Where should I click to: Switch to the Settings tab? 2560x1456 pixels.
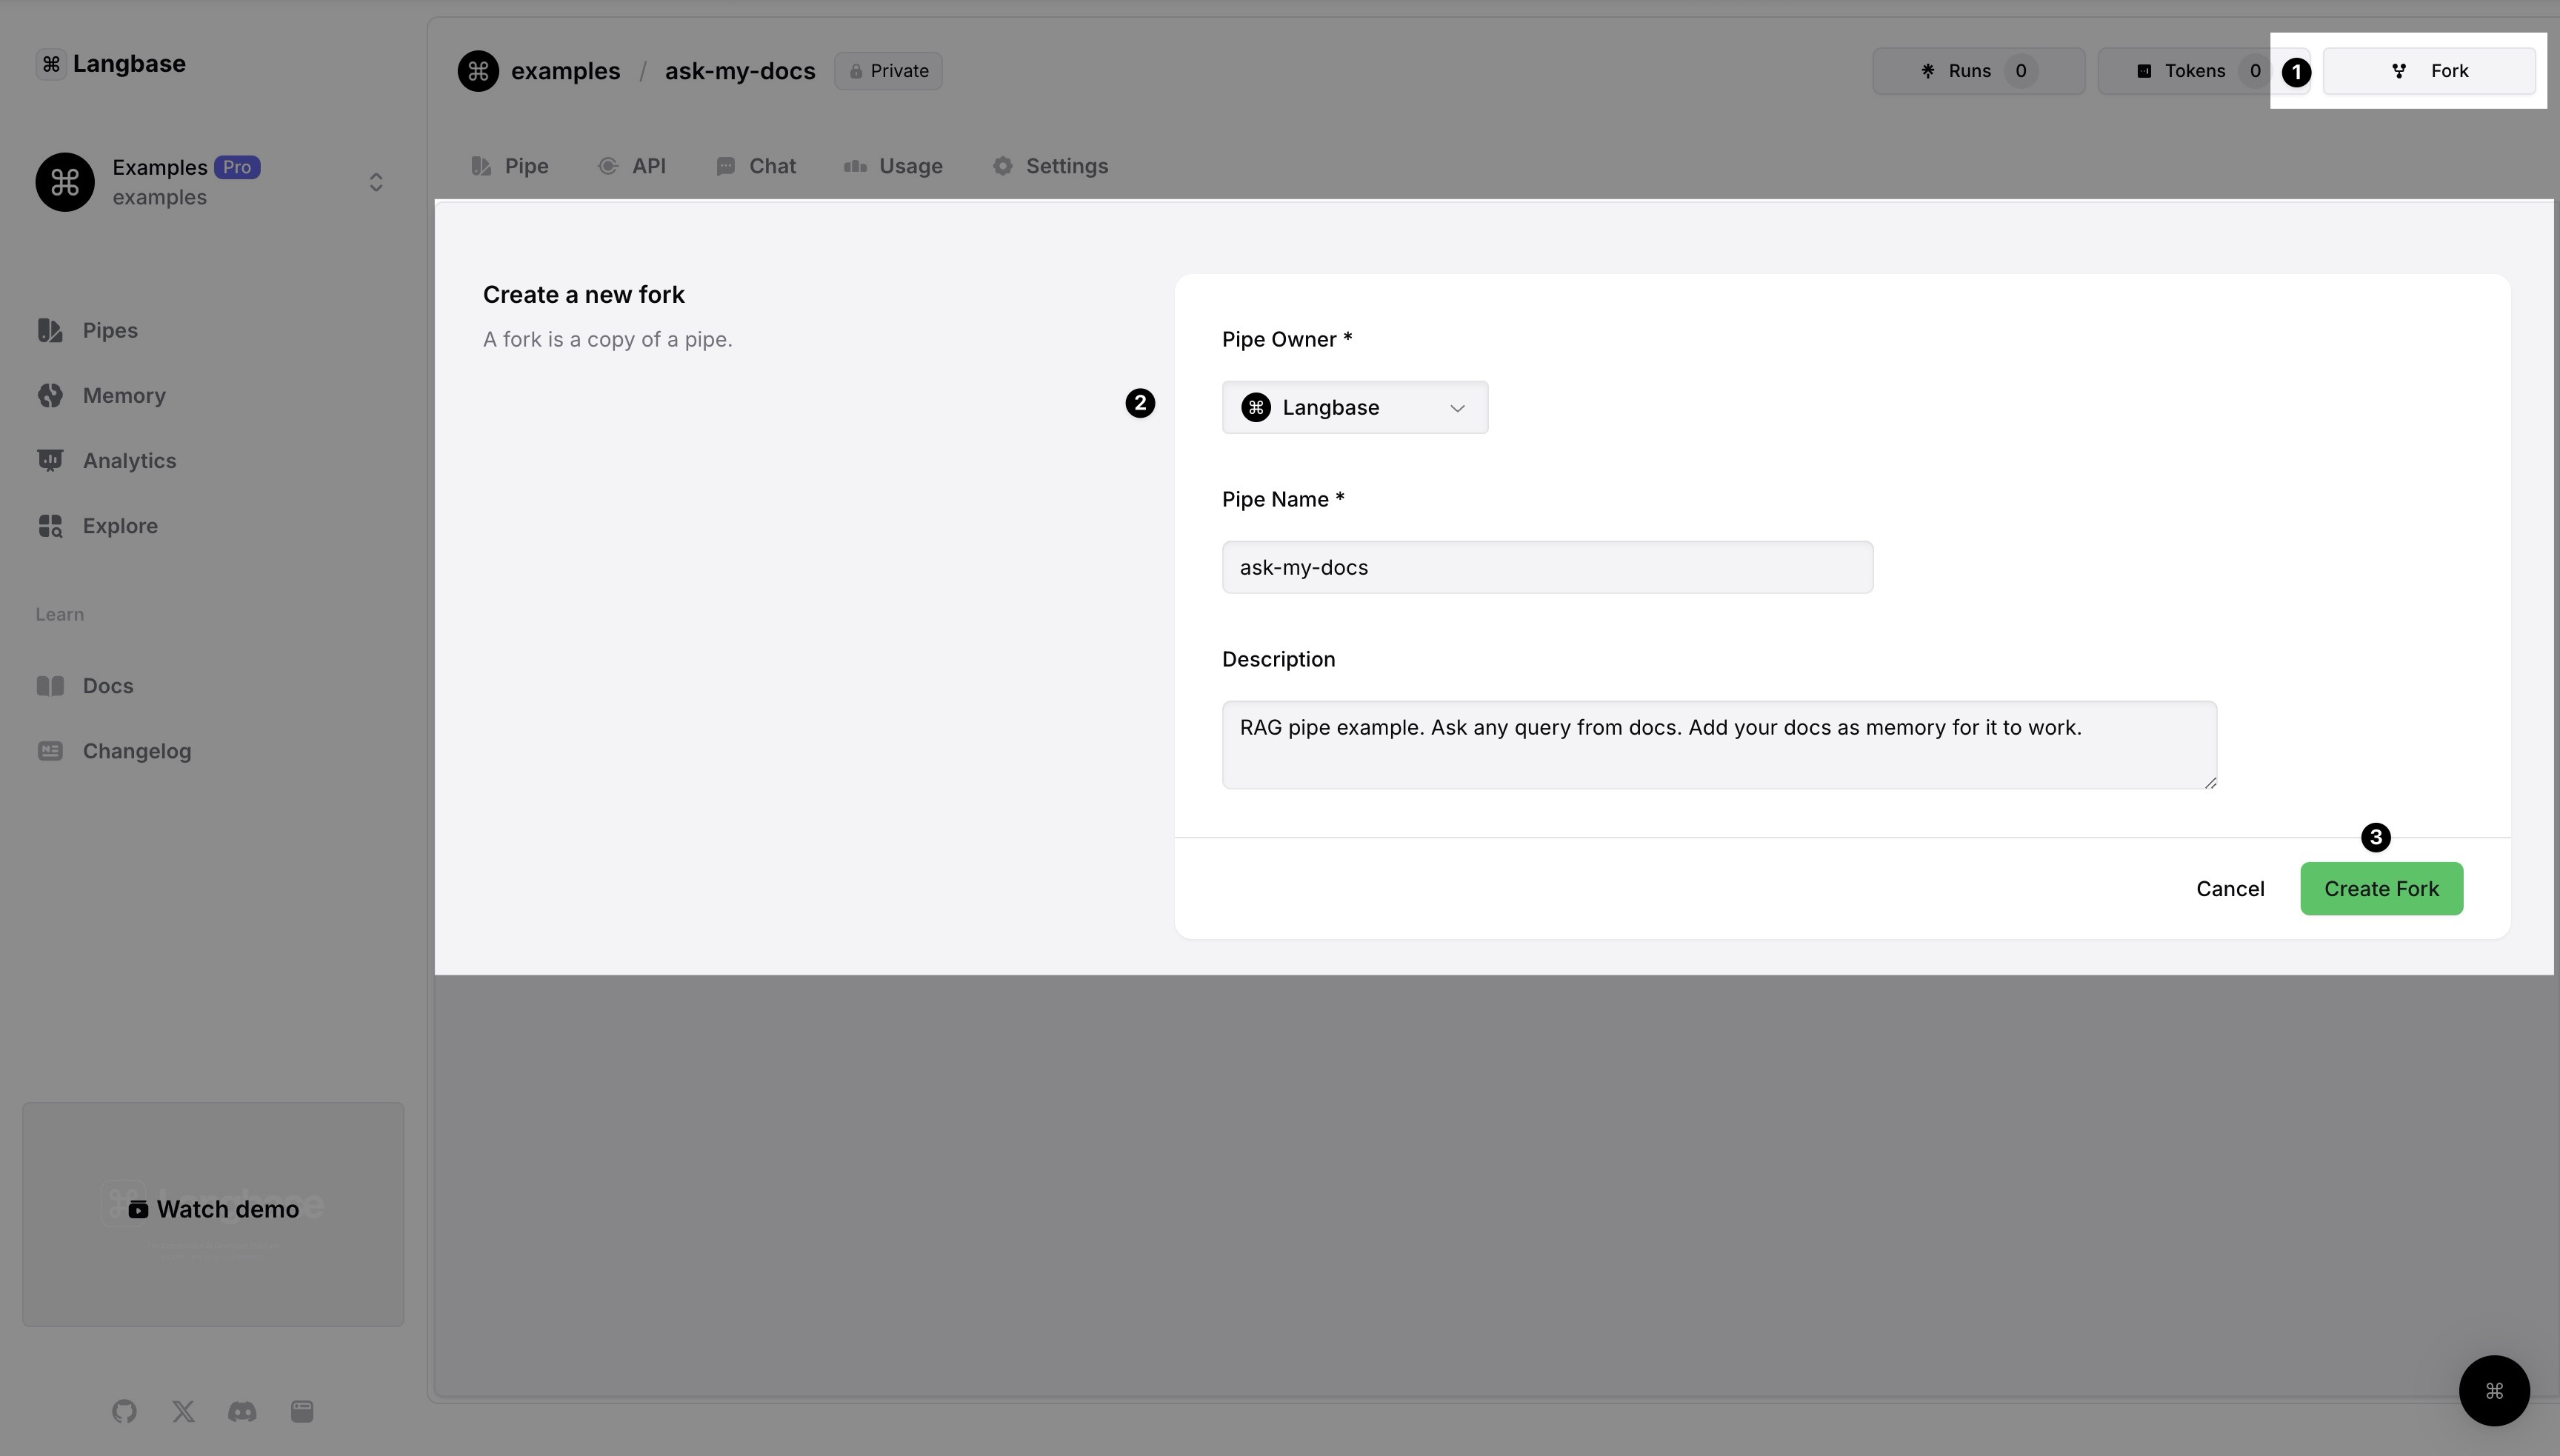pyautogui.click(x=1050, y=166)
